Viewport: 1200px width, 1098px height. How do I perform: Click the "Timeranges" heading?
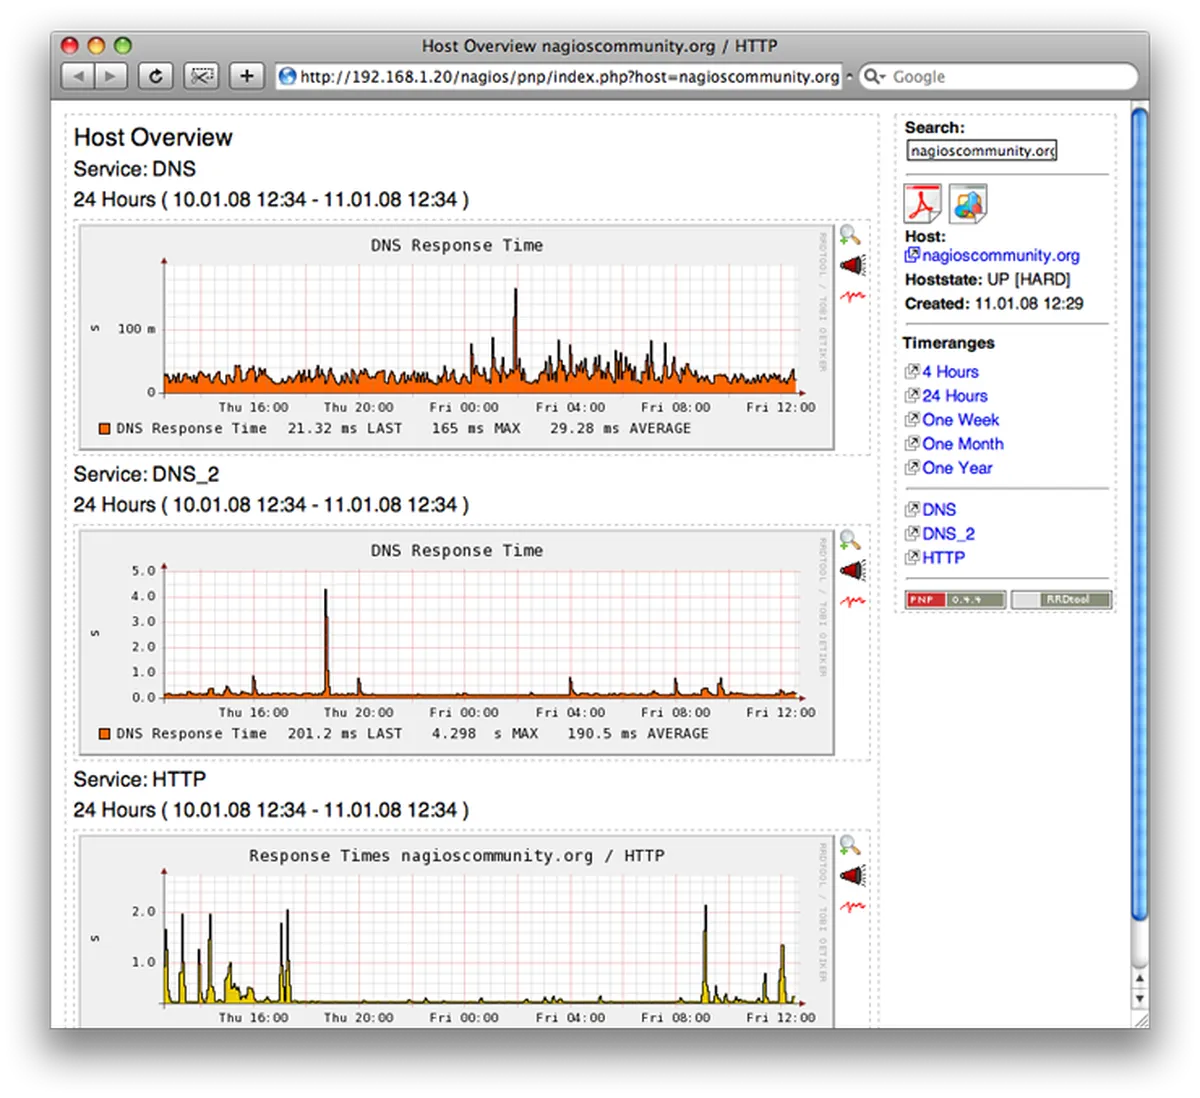pos(948,343)
